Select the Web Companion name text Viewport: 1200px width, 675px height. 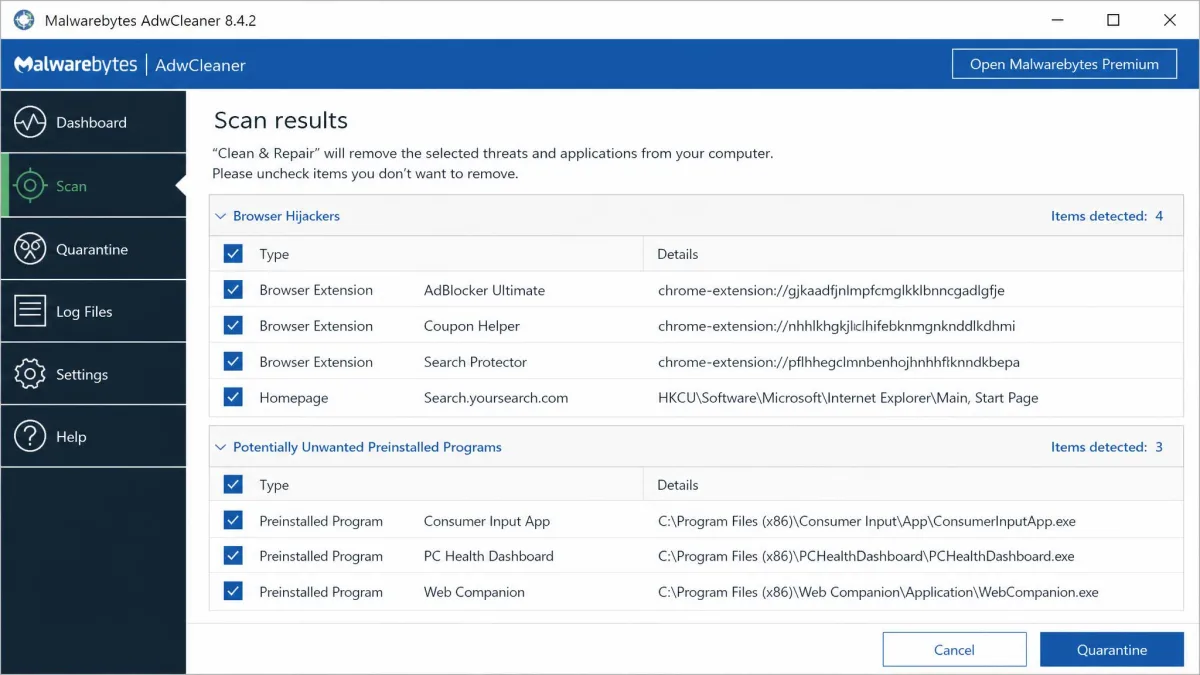pos(474,592)
